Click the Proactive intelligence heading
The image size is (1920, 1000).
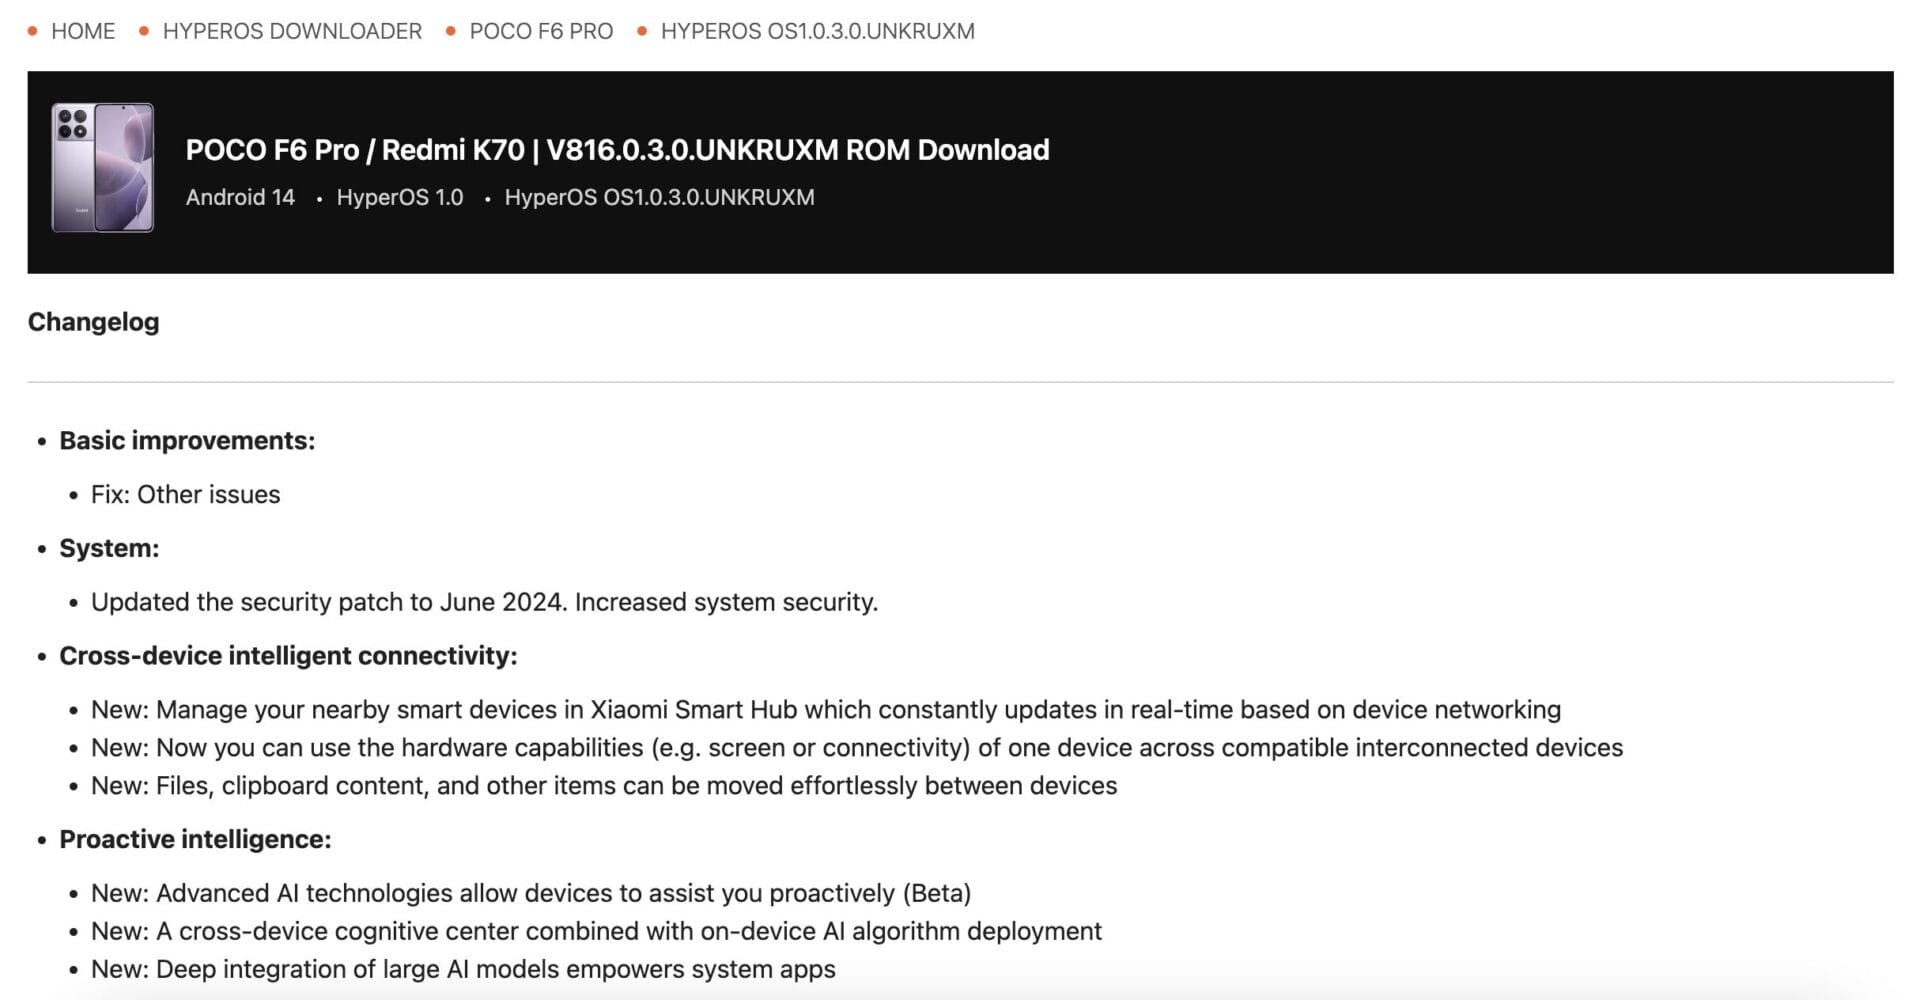point(195,840)
